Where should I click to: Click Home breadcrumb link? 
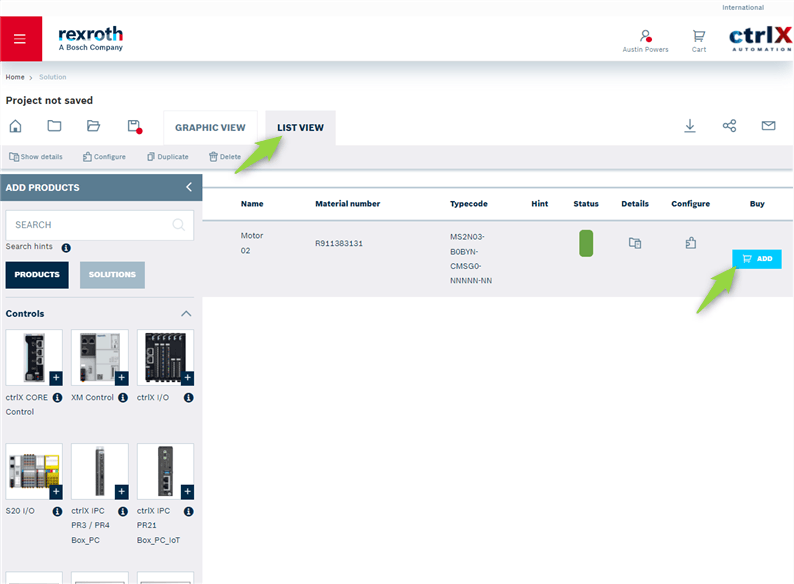[x=15, y=77]
